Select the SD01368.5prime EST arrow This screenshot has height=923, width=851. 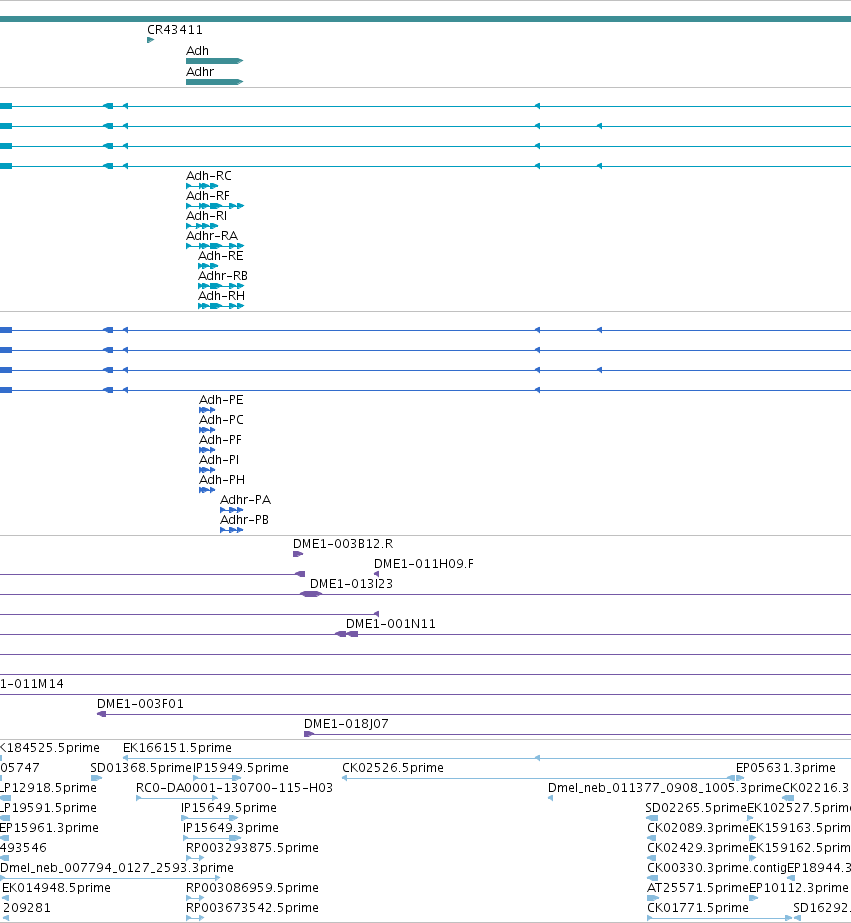pyautogui.click(x=96, y=778)
